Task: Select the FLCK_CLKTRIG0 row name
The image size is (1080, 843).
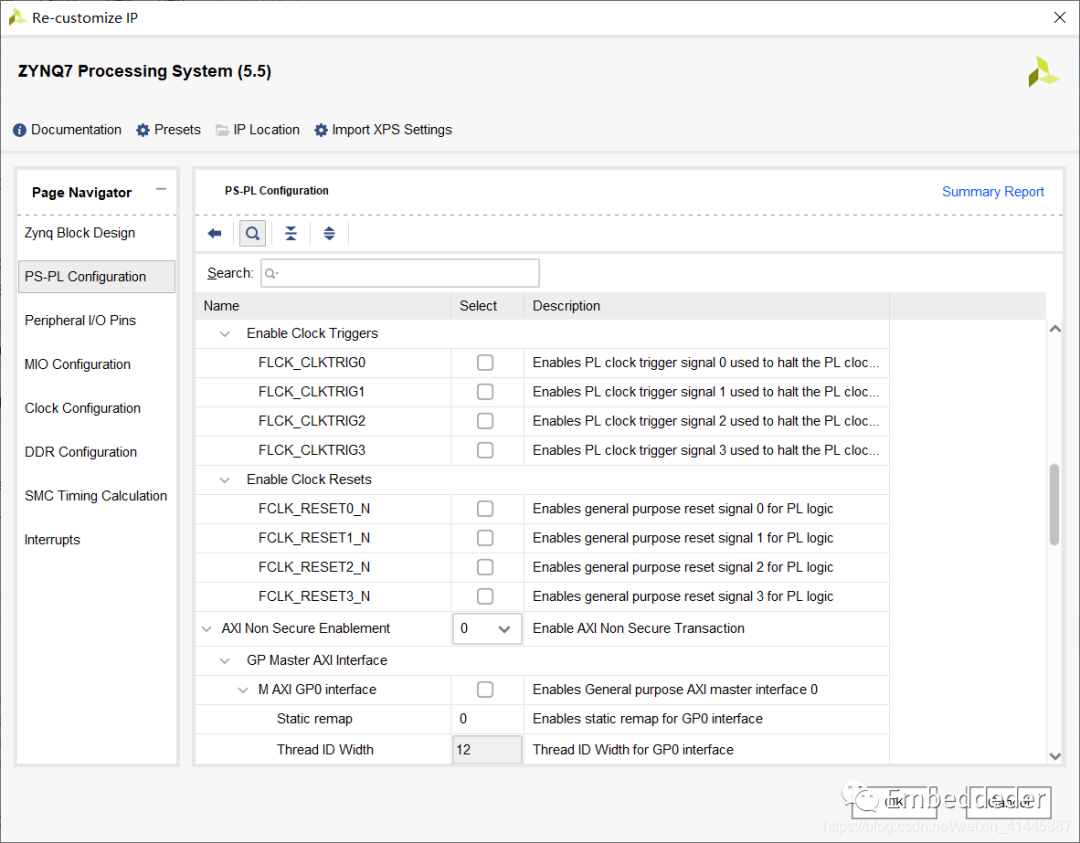Action: coord(312,362)
